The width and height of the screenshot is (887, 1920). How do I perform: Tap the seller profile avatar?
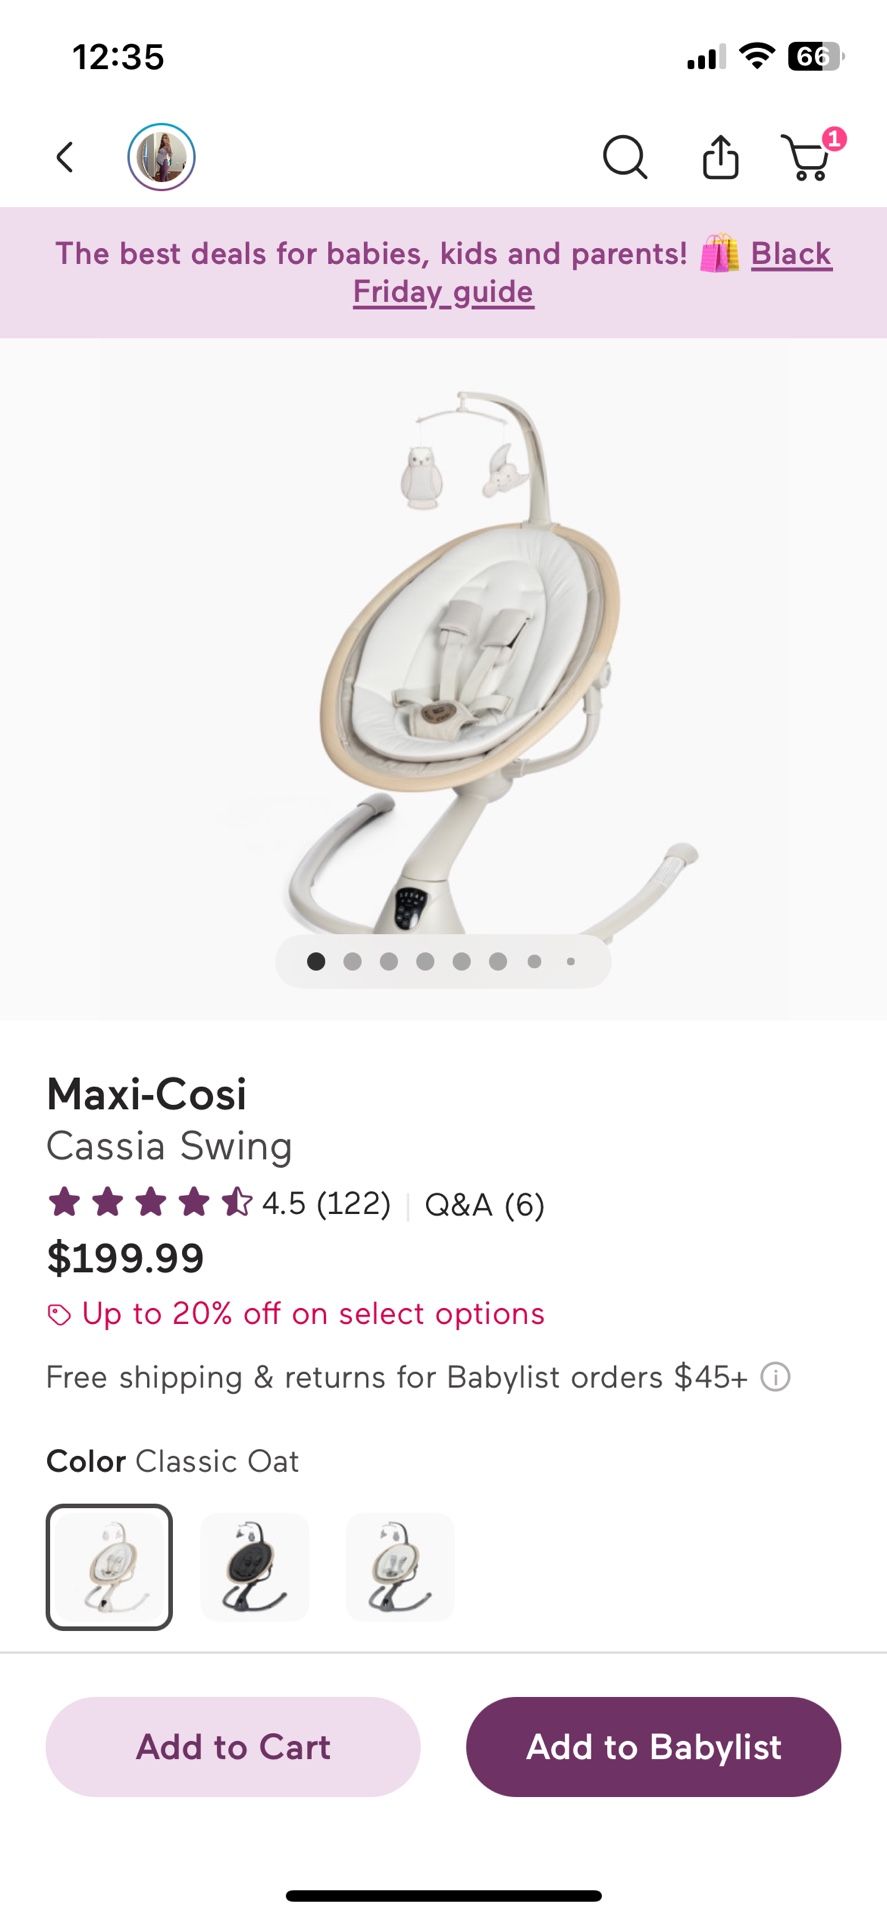(161, 156)
